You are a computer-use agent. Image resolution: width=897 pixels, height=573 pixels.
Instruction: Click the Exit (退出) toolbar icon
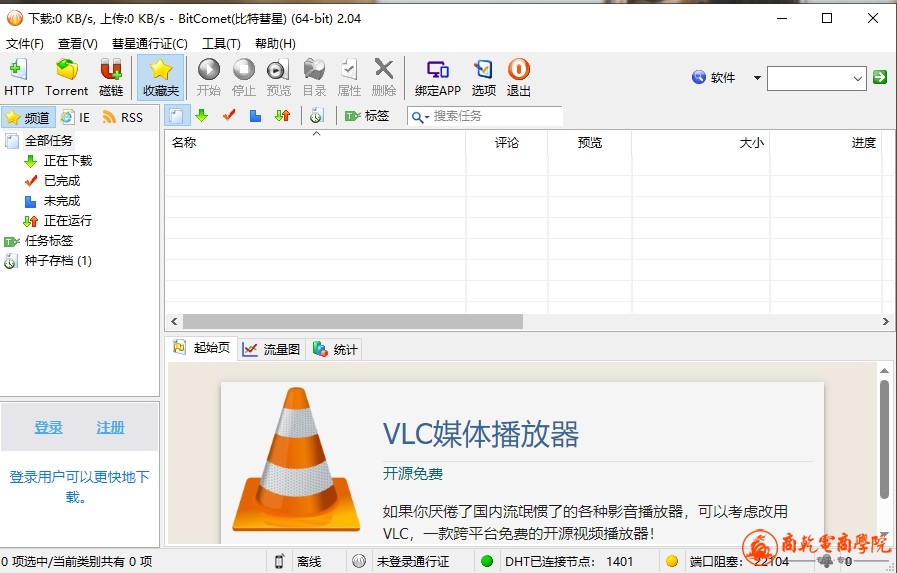pos(518,77)
